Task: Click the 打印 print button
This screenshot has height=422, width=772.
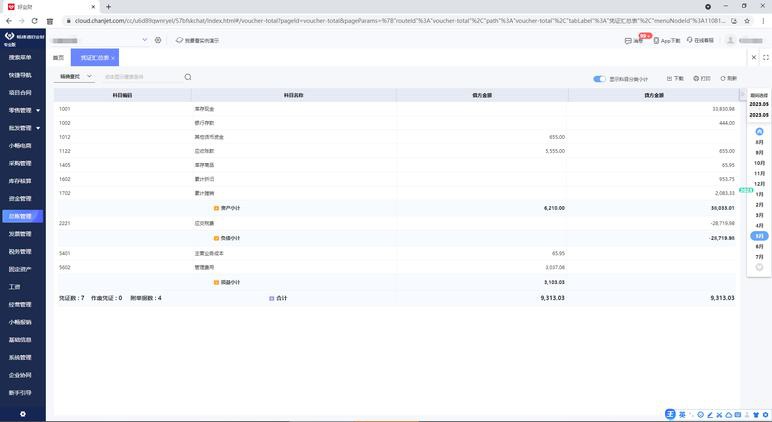Action: click(702, 78)
